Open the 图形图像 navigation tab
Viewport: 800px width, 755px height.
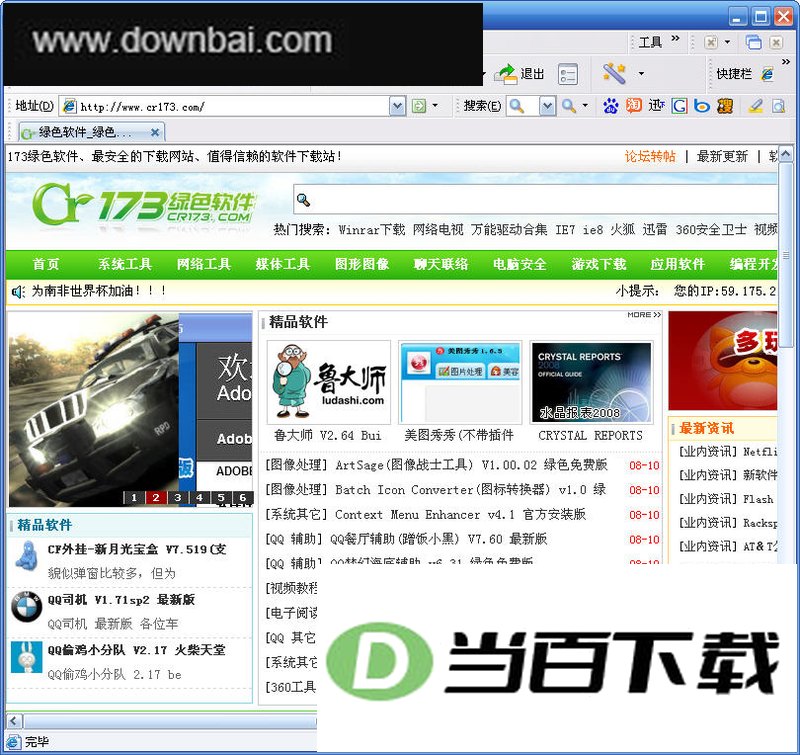click(x=362, y=264)
